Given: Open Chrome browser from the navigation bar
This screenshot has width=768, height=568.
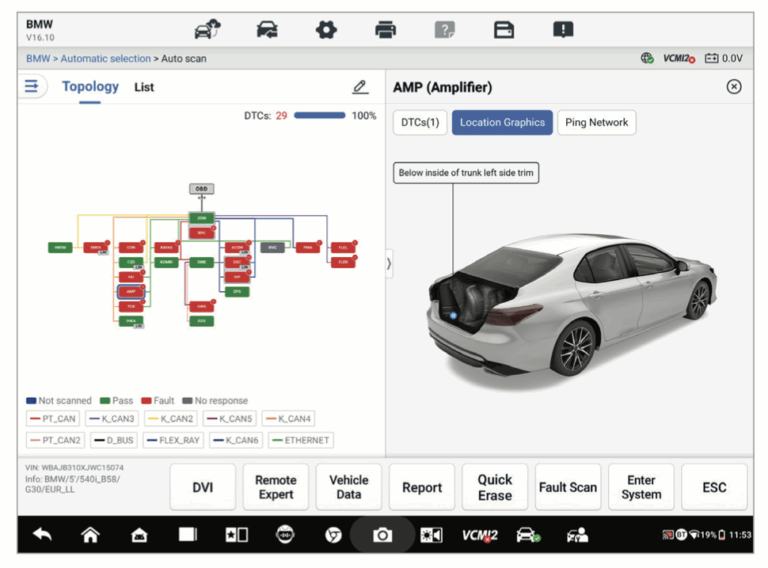Looking at the screenshot, I should pyautogui.click(x=333, y=535).
